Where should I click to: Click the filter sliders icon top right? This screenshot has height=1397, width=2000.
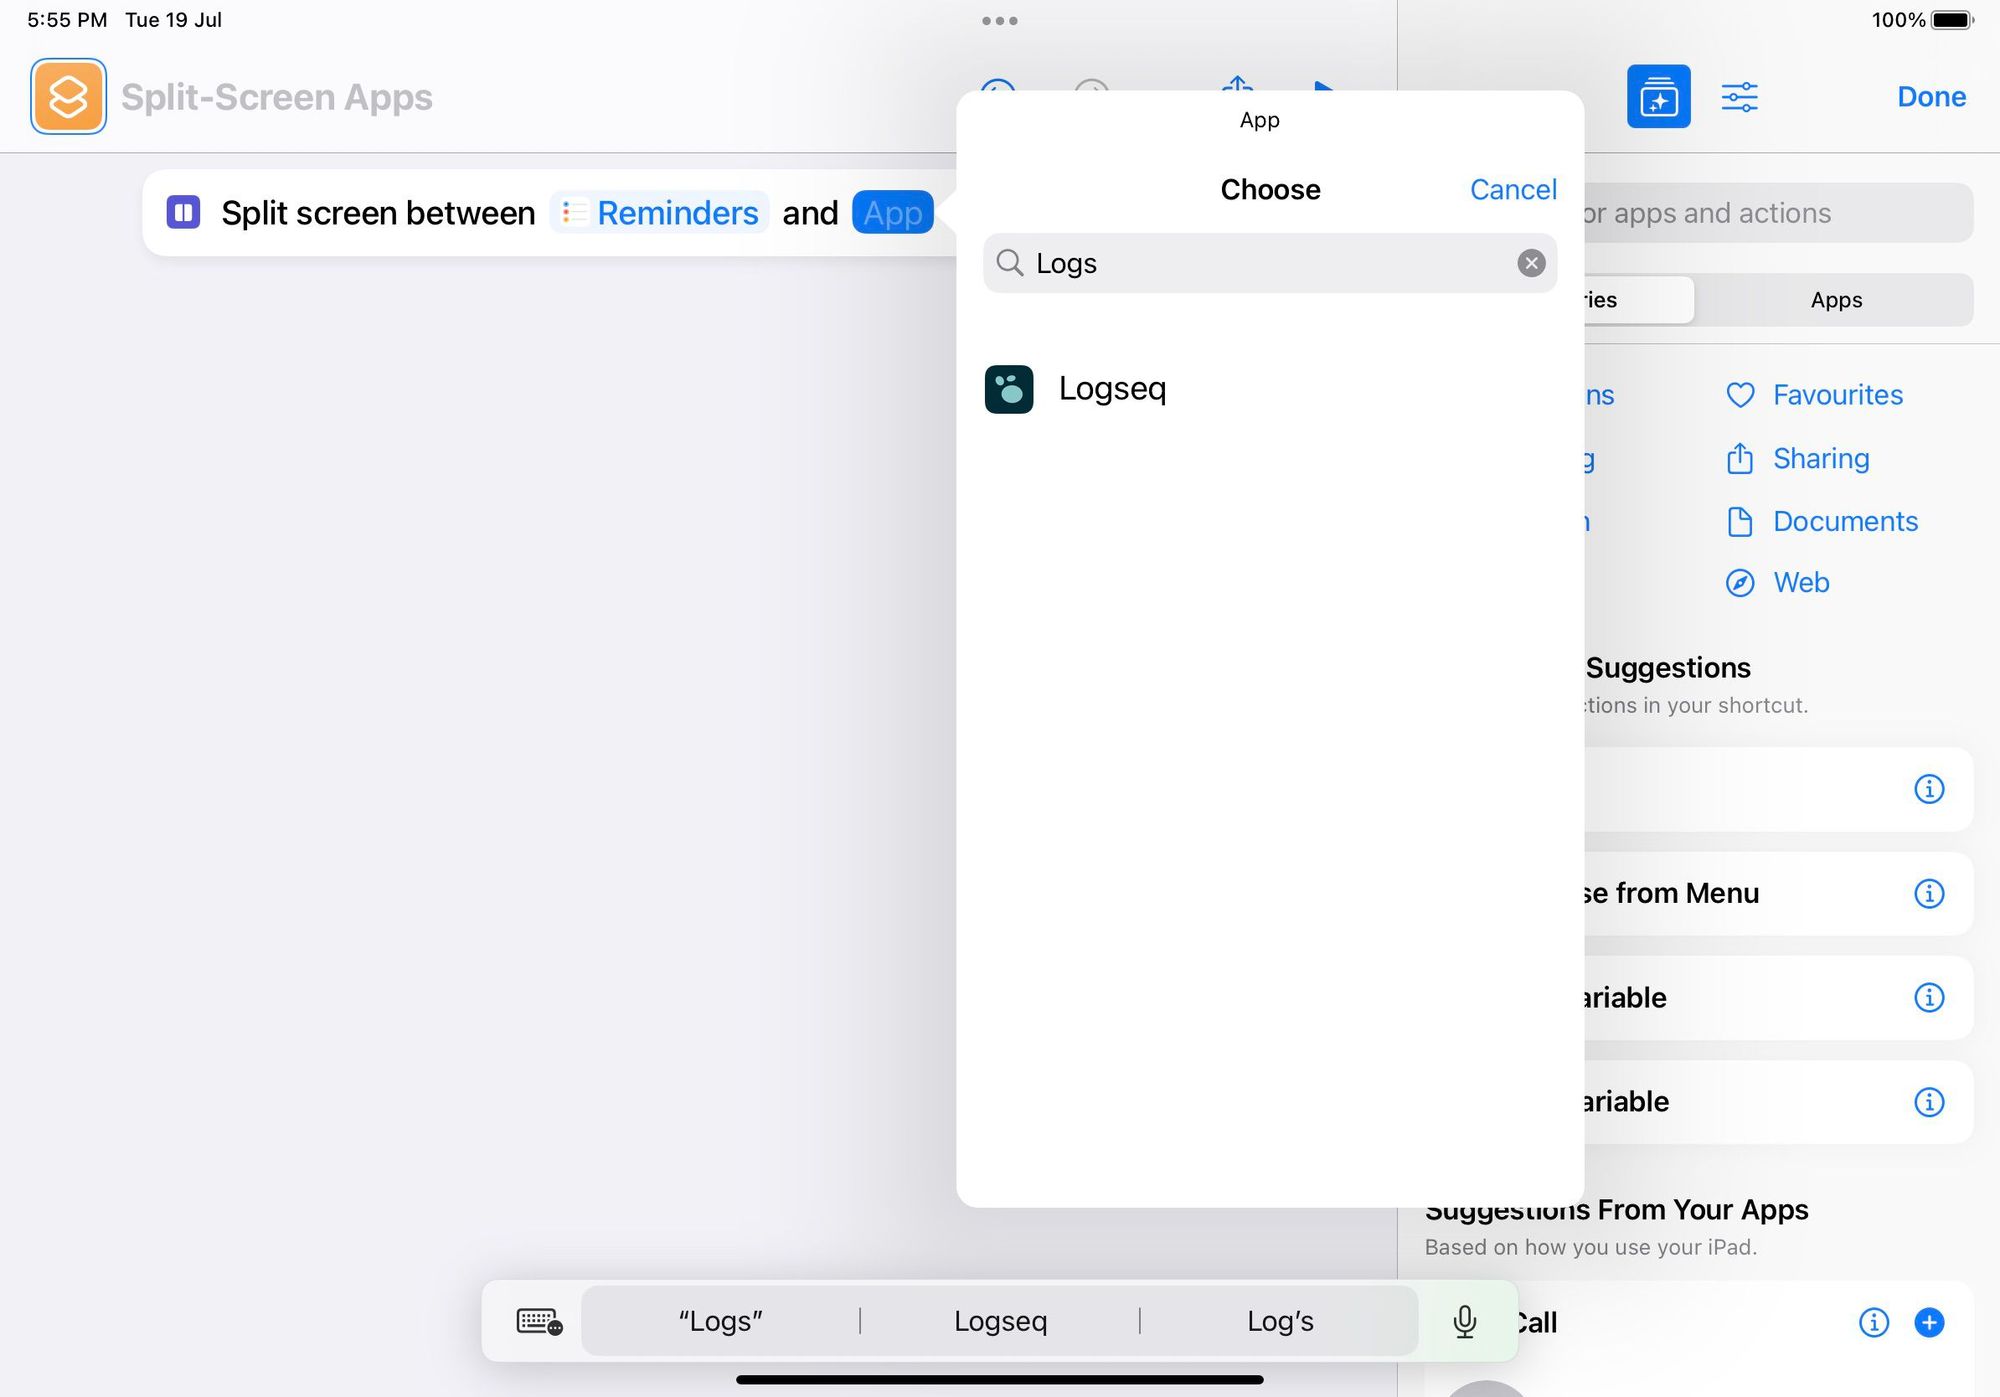click(1742, 96)
